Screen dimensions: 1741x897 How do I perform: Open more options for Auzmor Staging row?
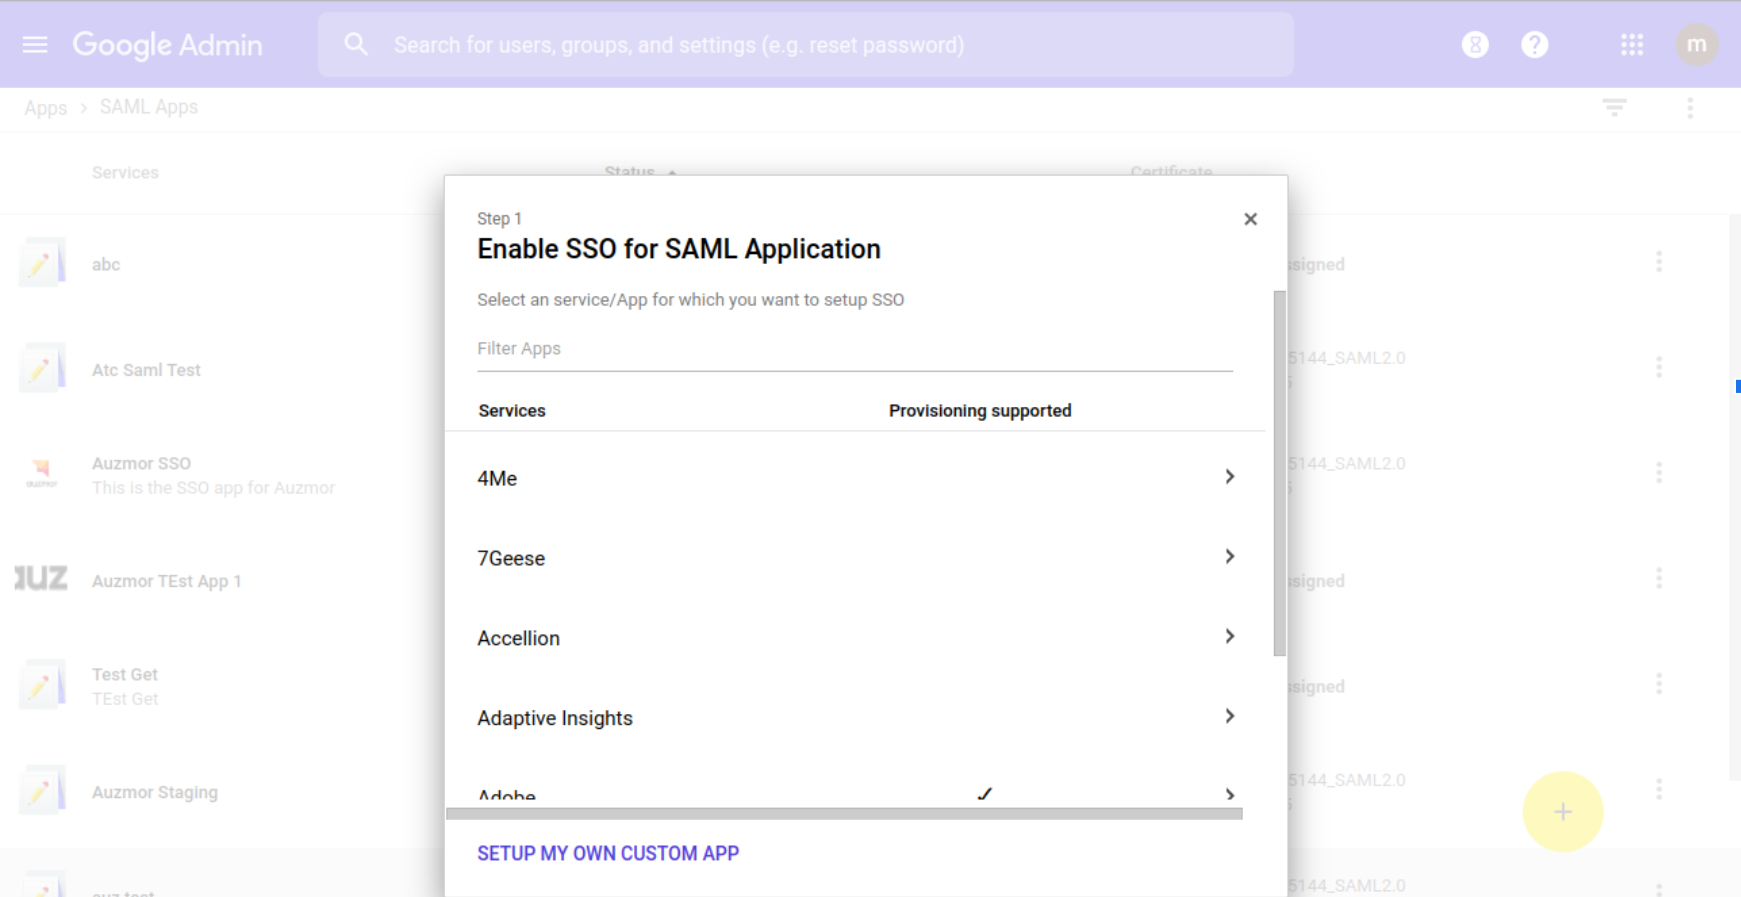1659,790
